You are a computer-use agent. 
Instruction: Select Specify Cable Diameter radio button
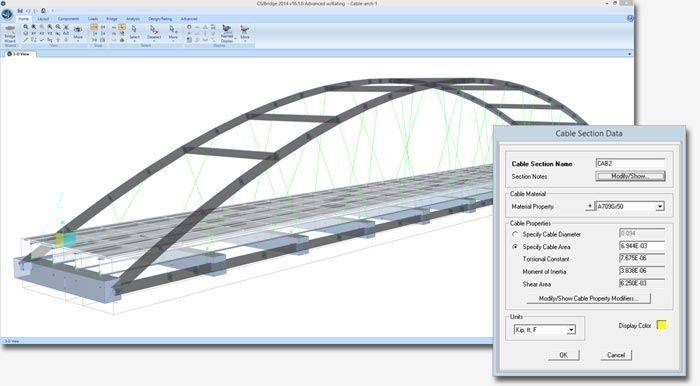point(515,234)
